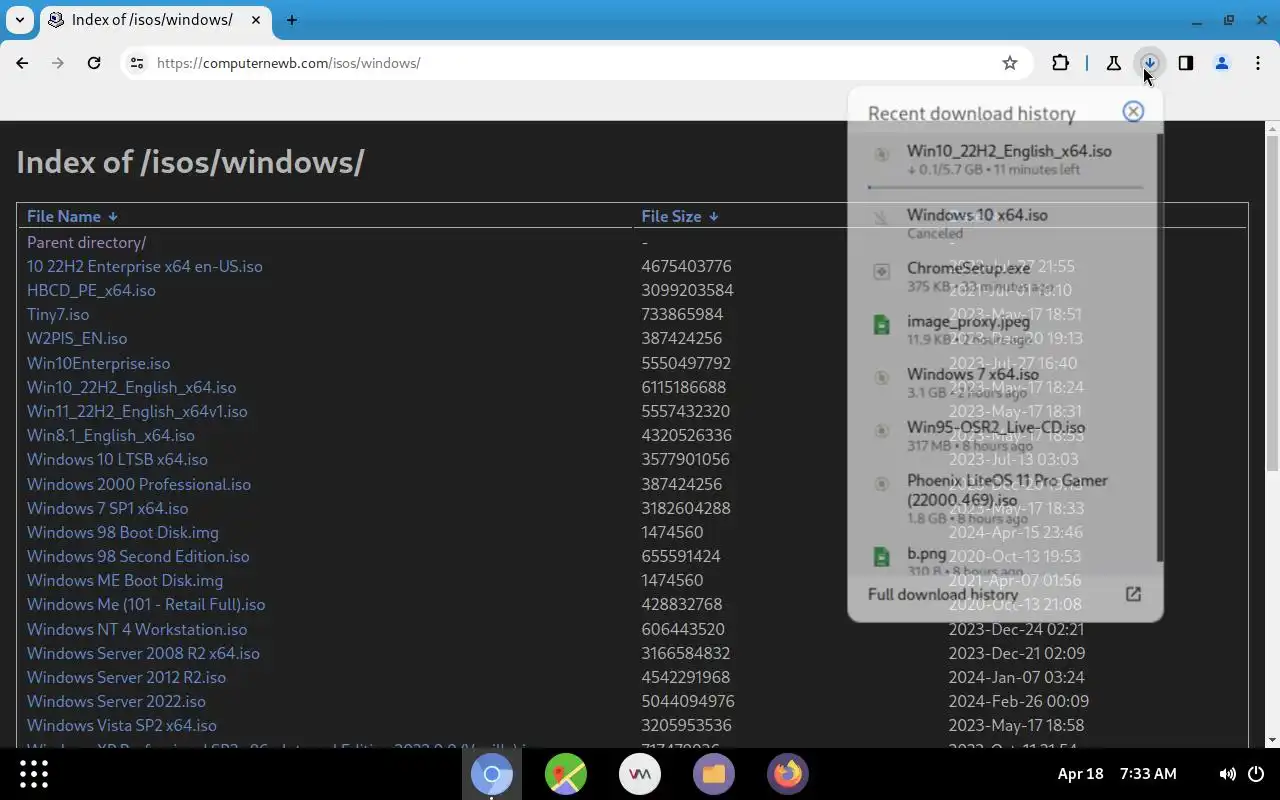Go back to the previous page
The image size is (1280, 800).
[x=22, y=63]
